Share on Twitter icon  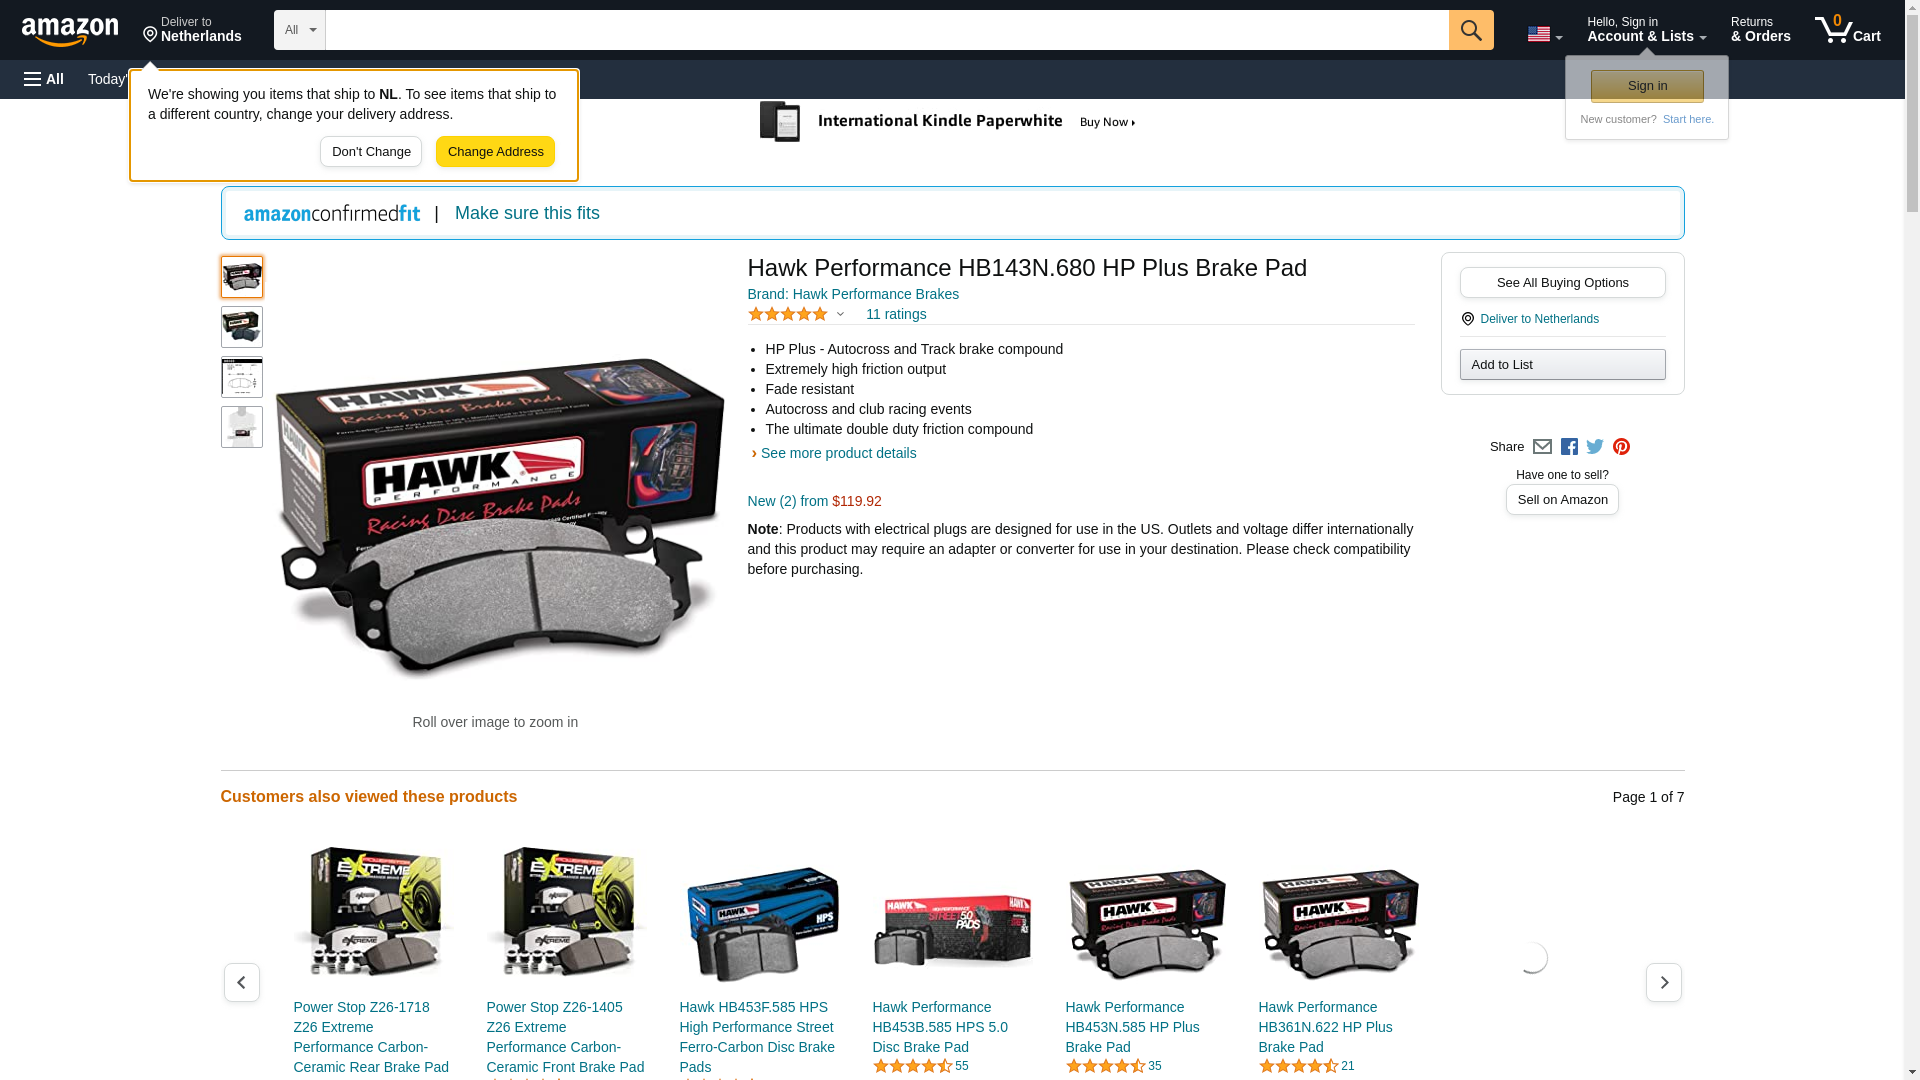[1595, 447]
